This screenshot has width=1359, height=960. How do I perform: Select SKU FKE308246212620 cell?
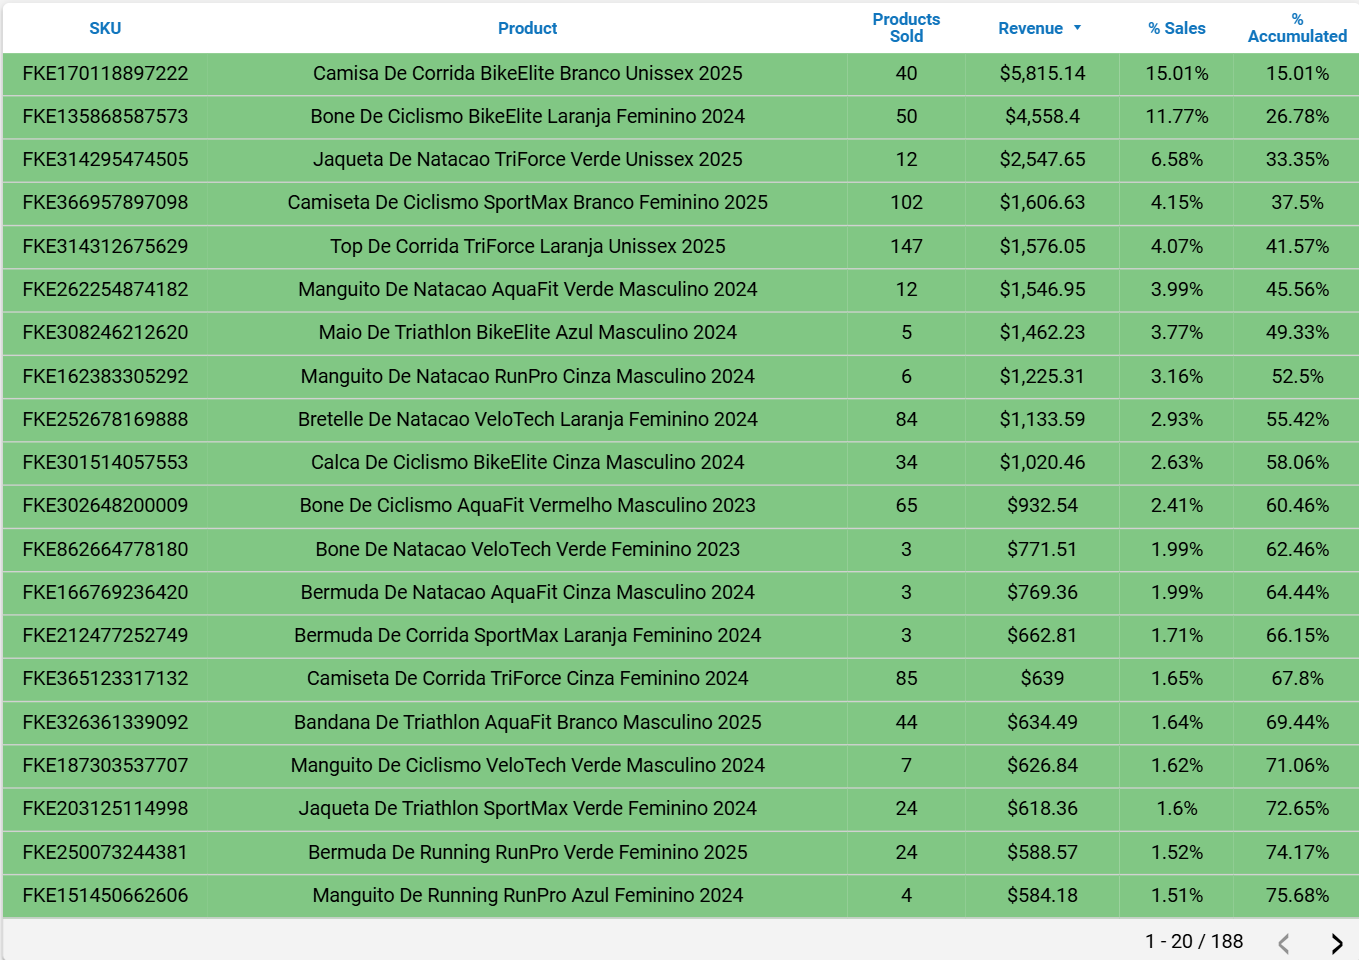click(105, 332)
